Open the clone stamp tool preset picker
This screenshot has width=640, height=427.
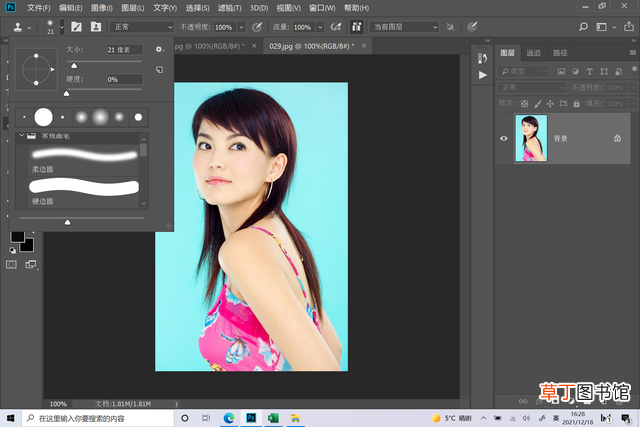(x=21, y=27)
